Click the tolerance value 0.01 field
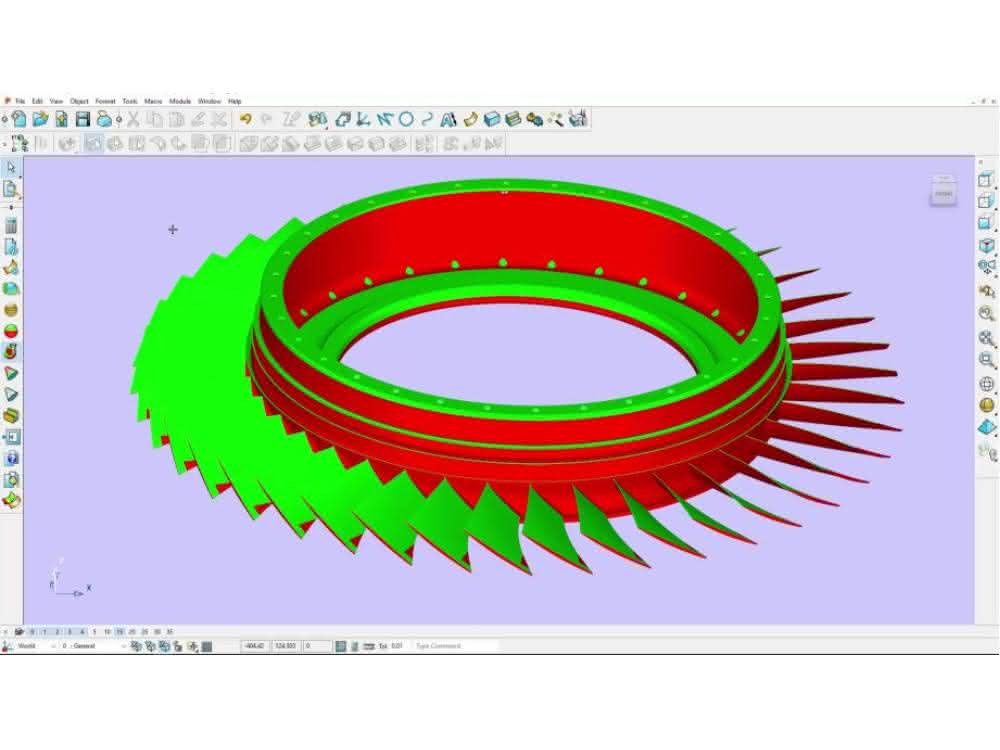This screenshot has height=750, width=1000. [397, 647]
